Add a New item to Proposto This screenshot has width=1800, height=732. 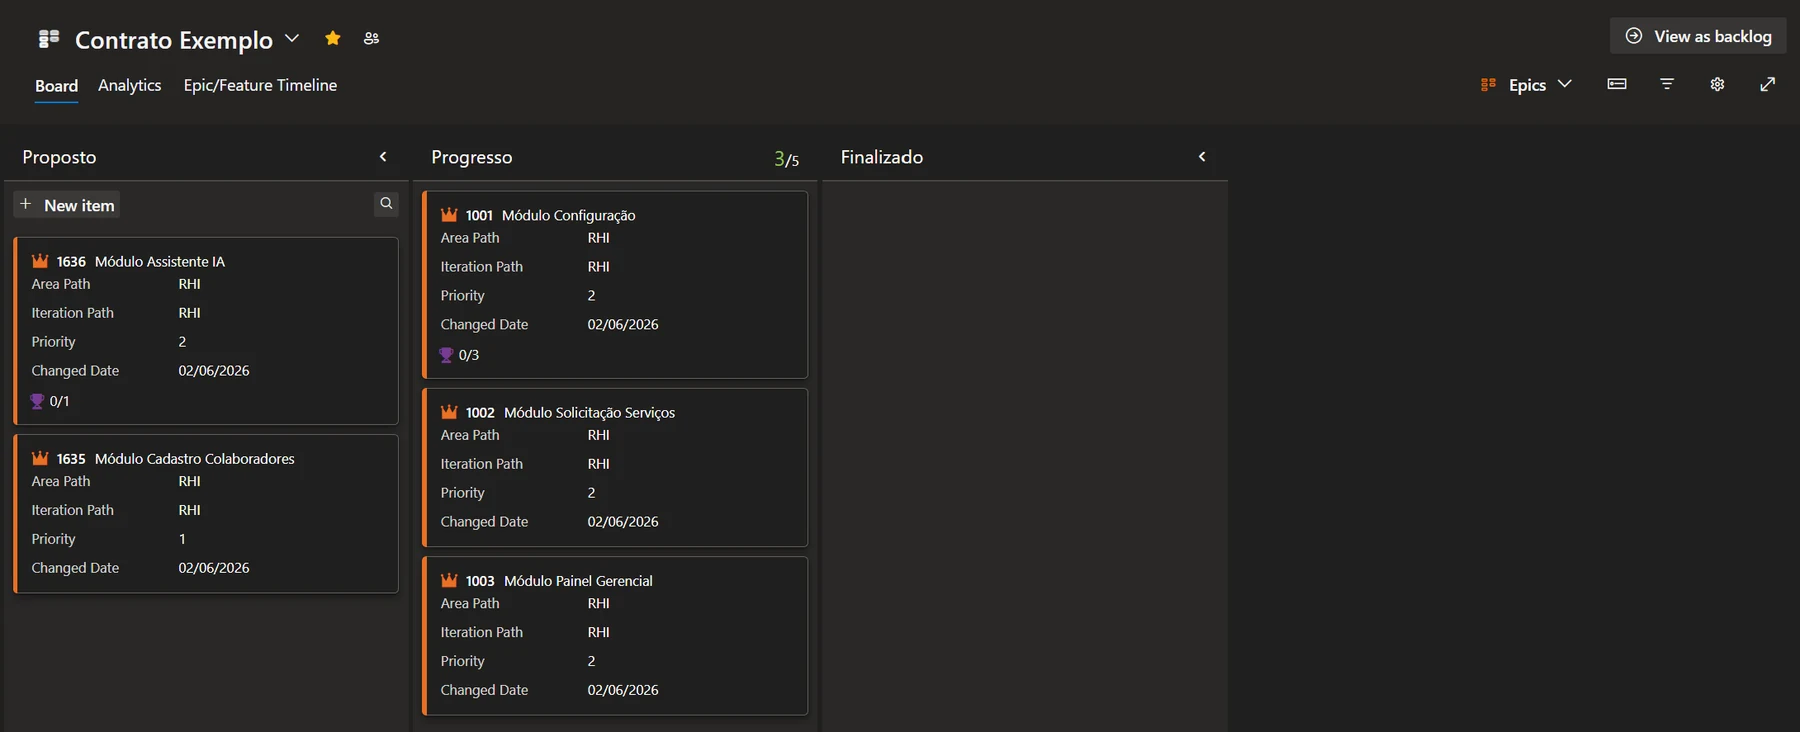(x=67, y=205)
